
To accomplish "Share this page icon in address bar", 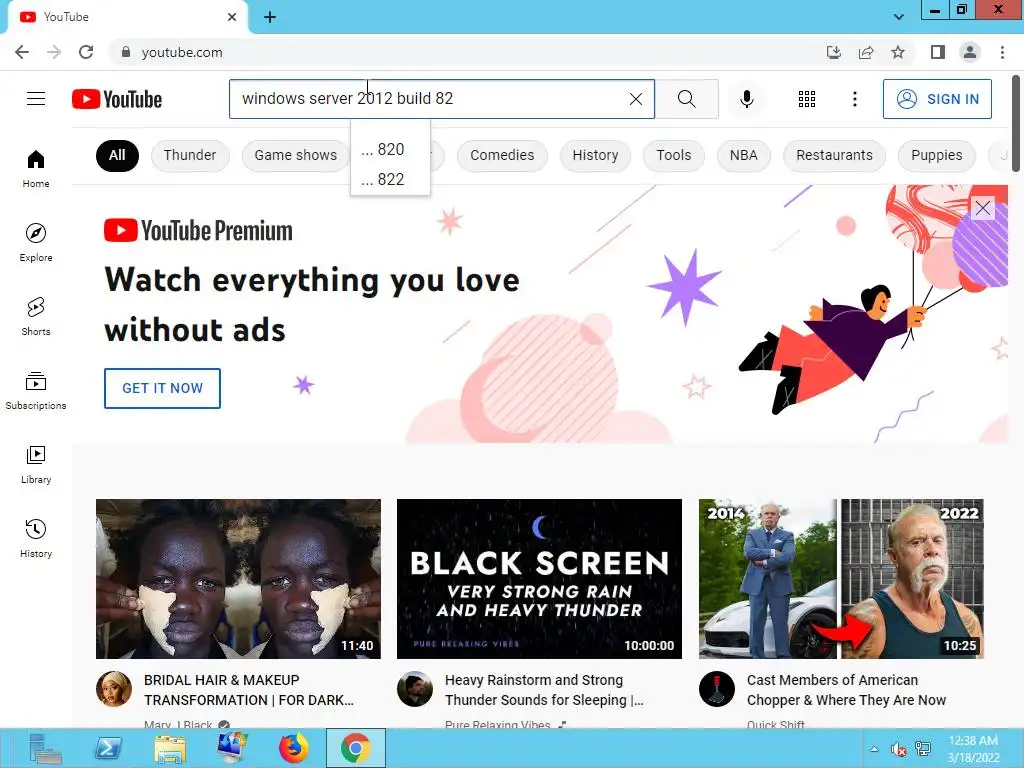I will [x=866, y=52].
